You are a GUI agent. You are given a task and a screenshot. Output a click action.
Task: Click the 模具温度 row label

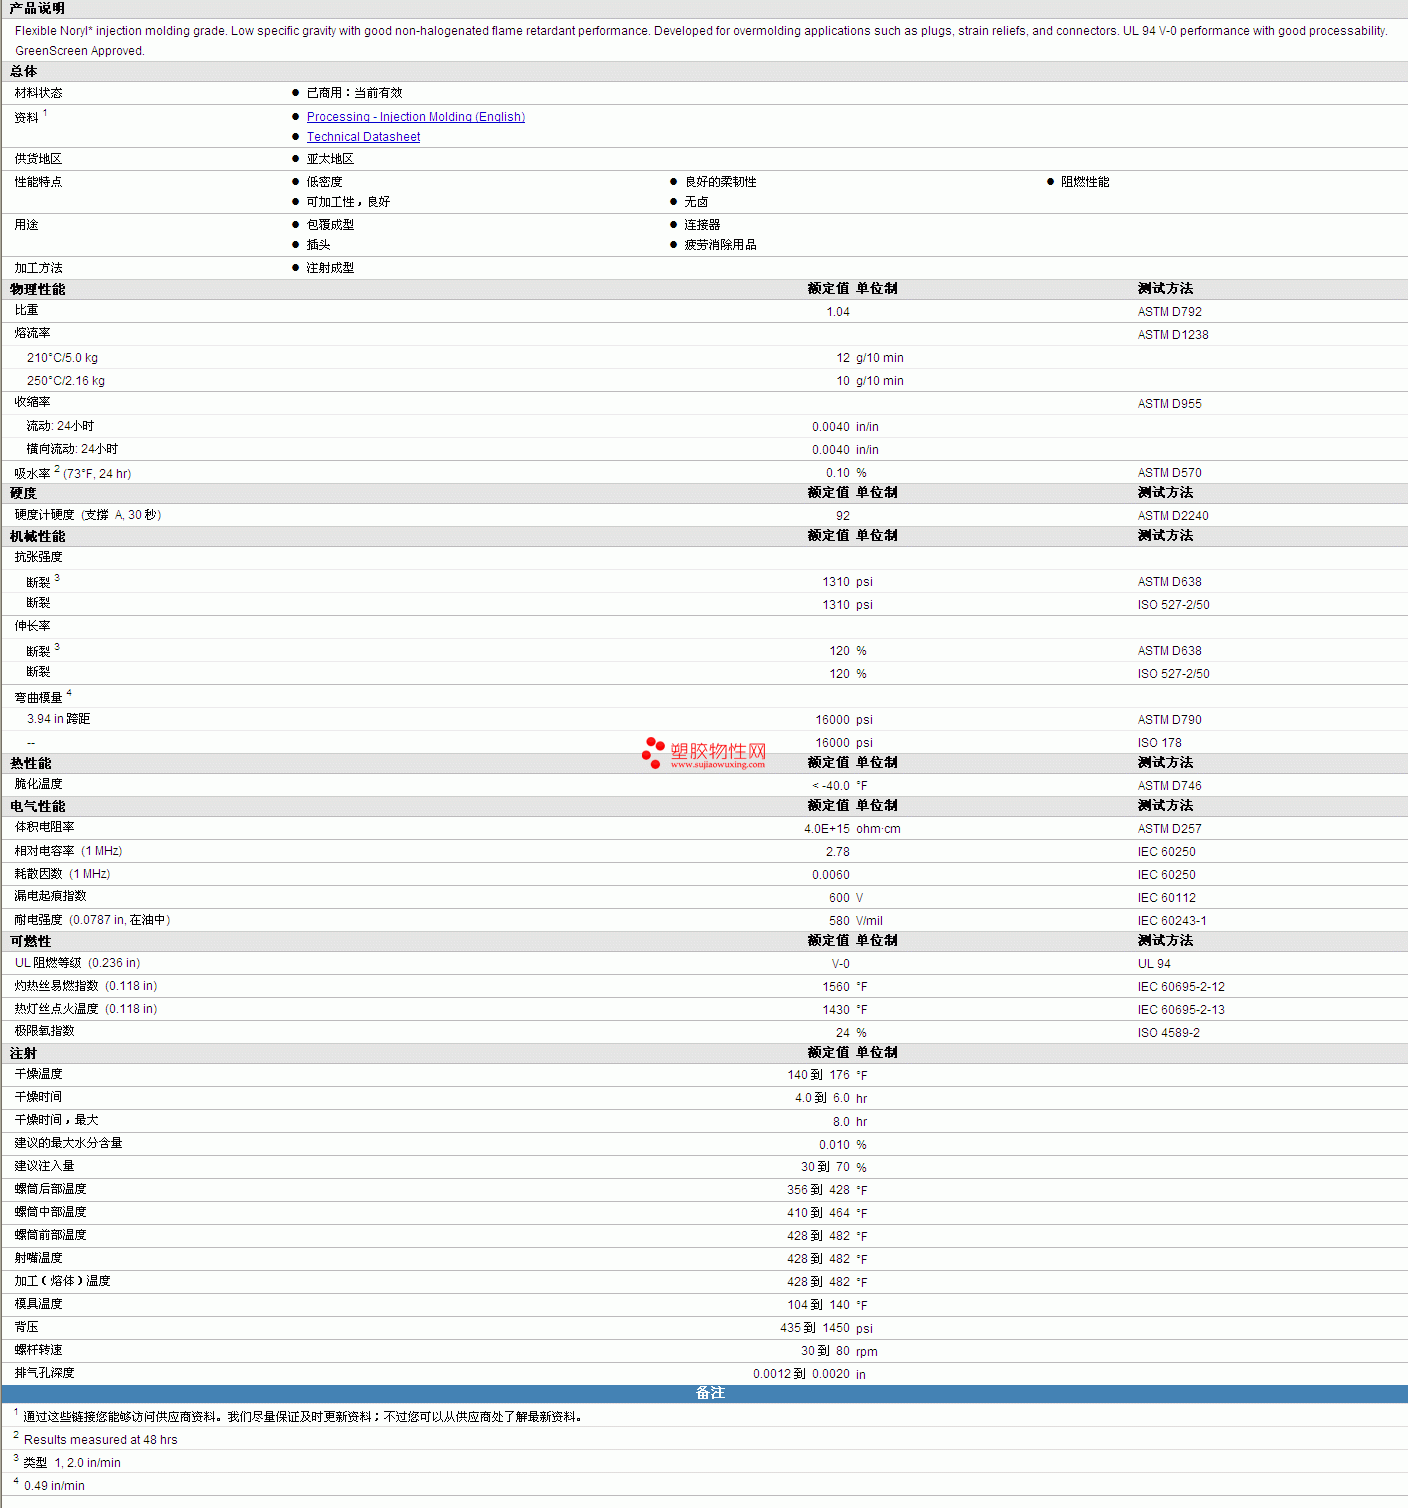38,1304
